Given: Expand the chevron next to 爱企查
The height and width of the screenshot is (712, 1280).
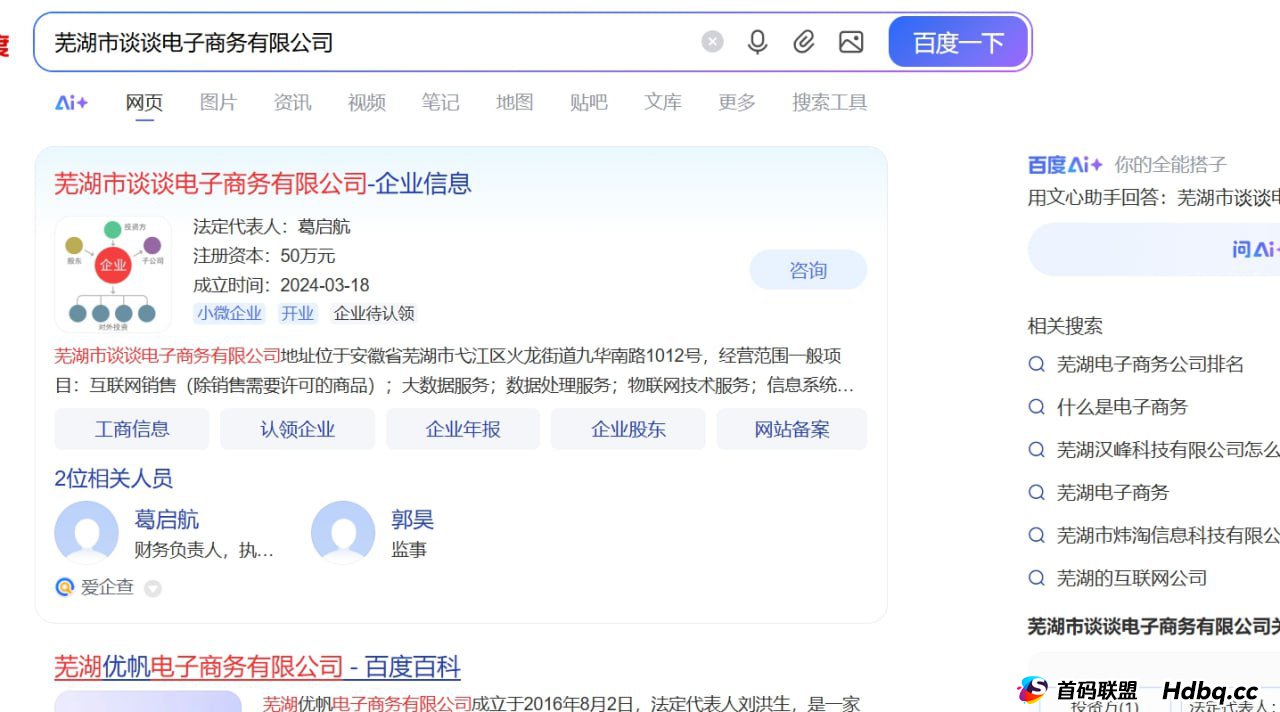Looking at the screenshot, I should tap(152, 589).
